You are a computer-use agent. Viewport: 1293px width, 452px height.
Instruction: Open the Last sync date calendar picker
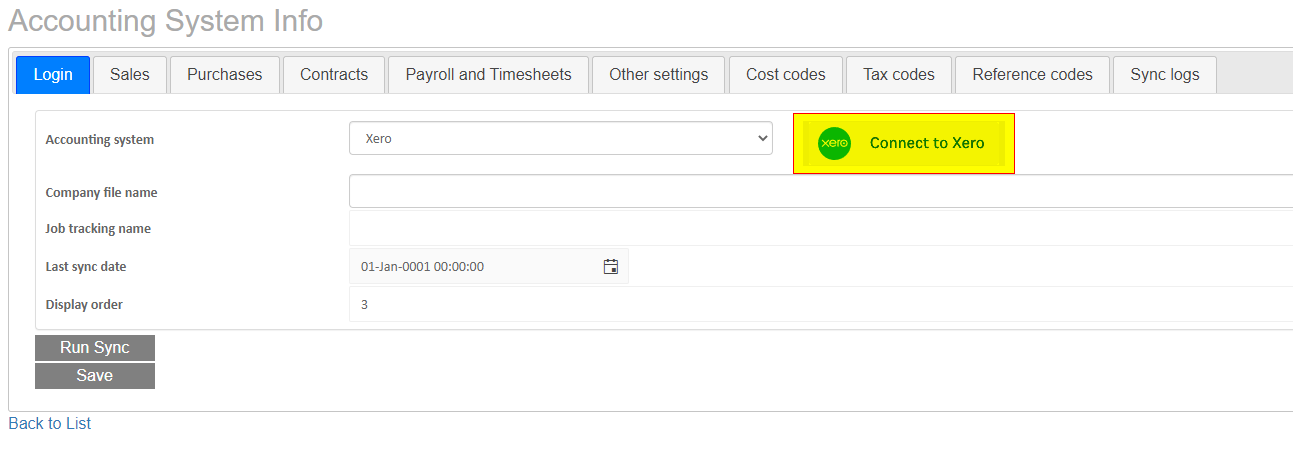(611, 266)
